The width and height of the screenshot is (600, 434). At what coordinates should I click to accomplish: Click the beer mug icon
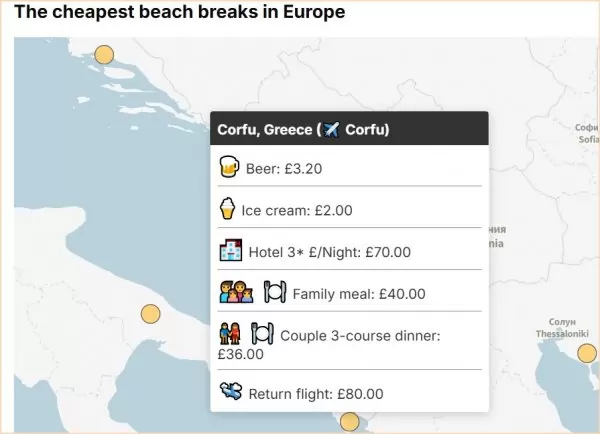pos(229,166)
